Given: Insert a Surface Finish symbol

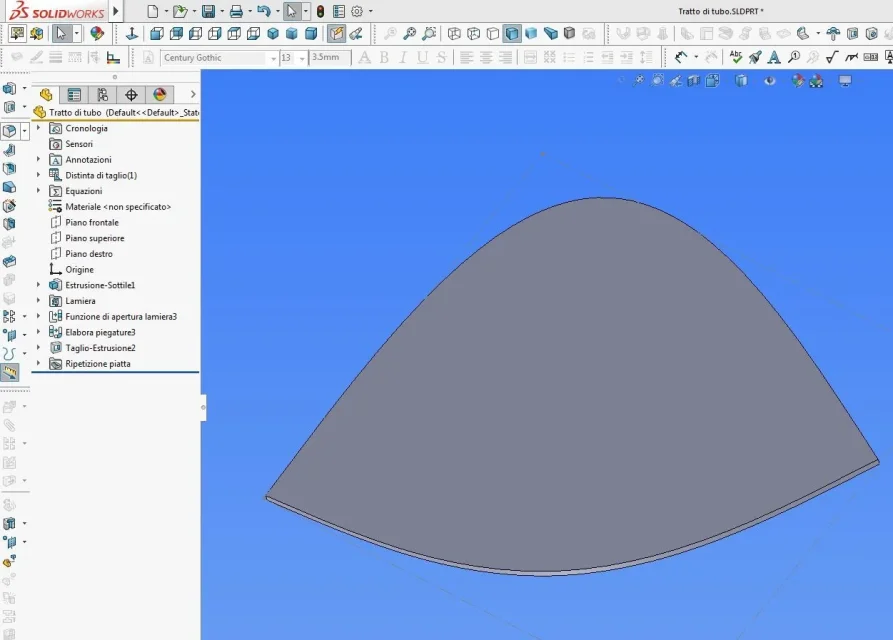Looking at the screenshot, I should pyautogui.click(x=832, y=56).
